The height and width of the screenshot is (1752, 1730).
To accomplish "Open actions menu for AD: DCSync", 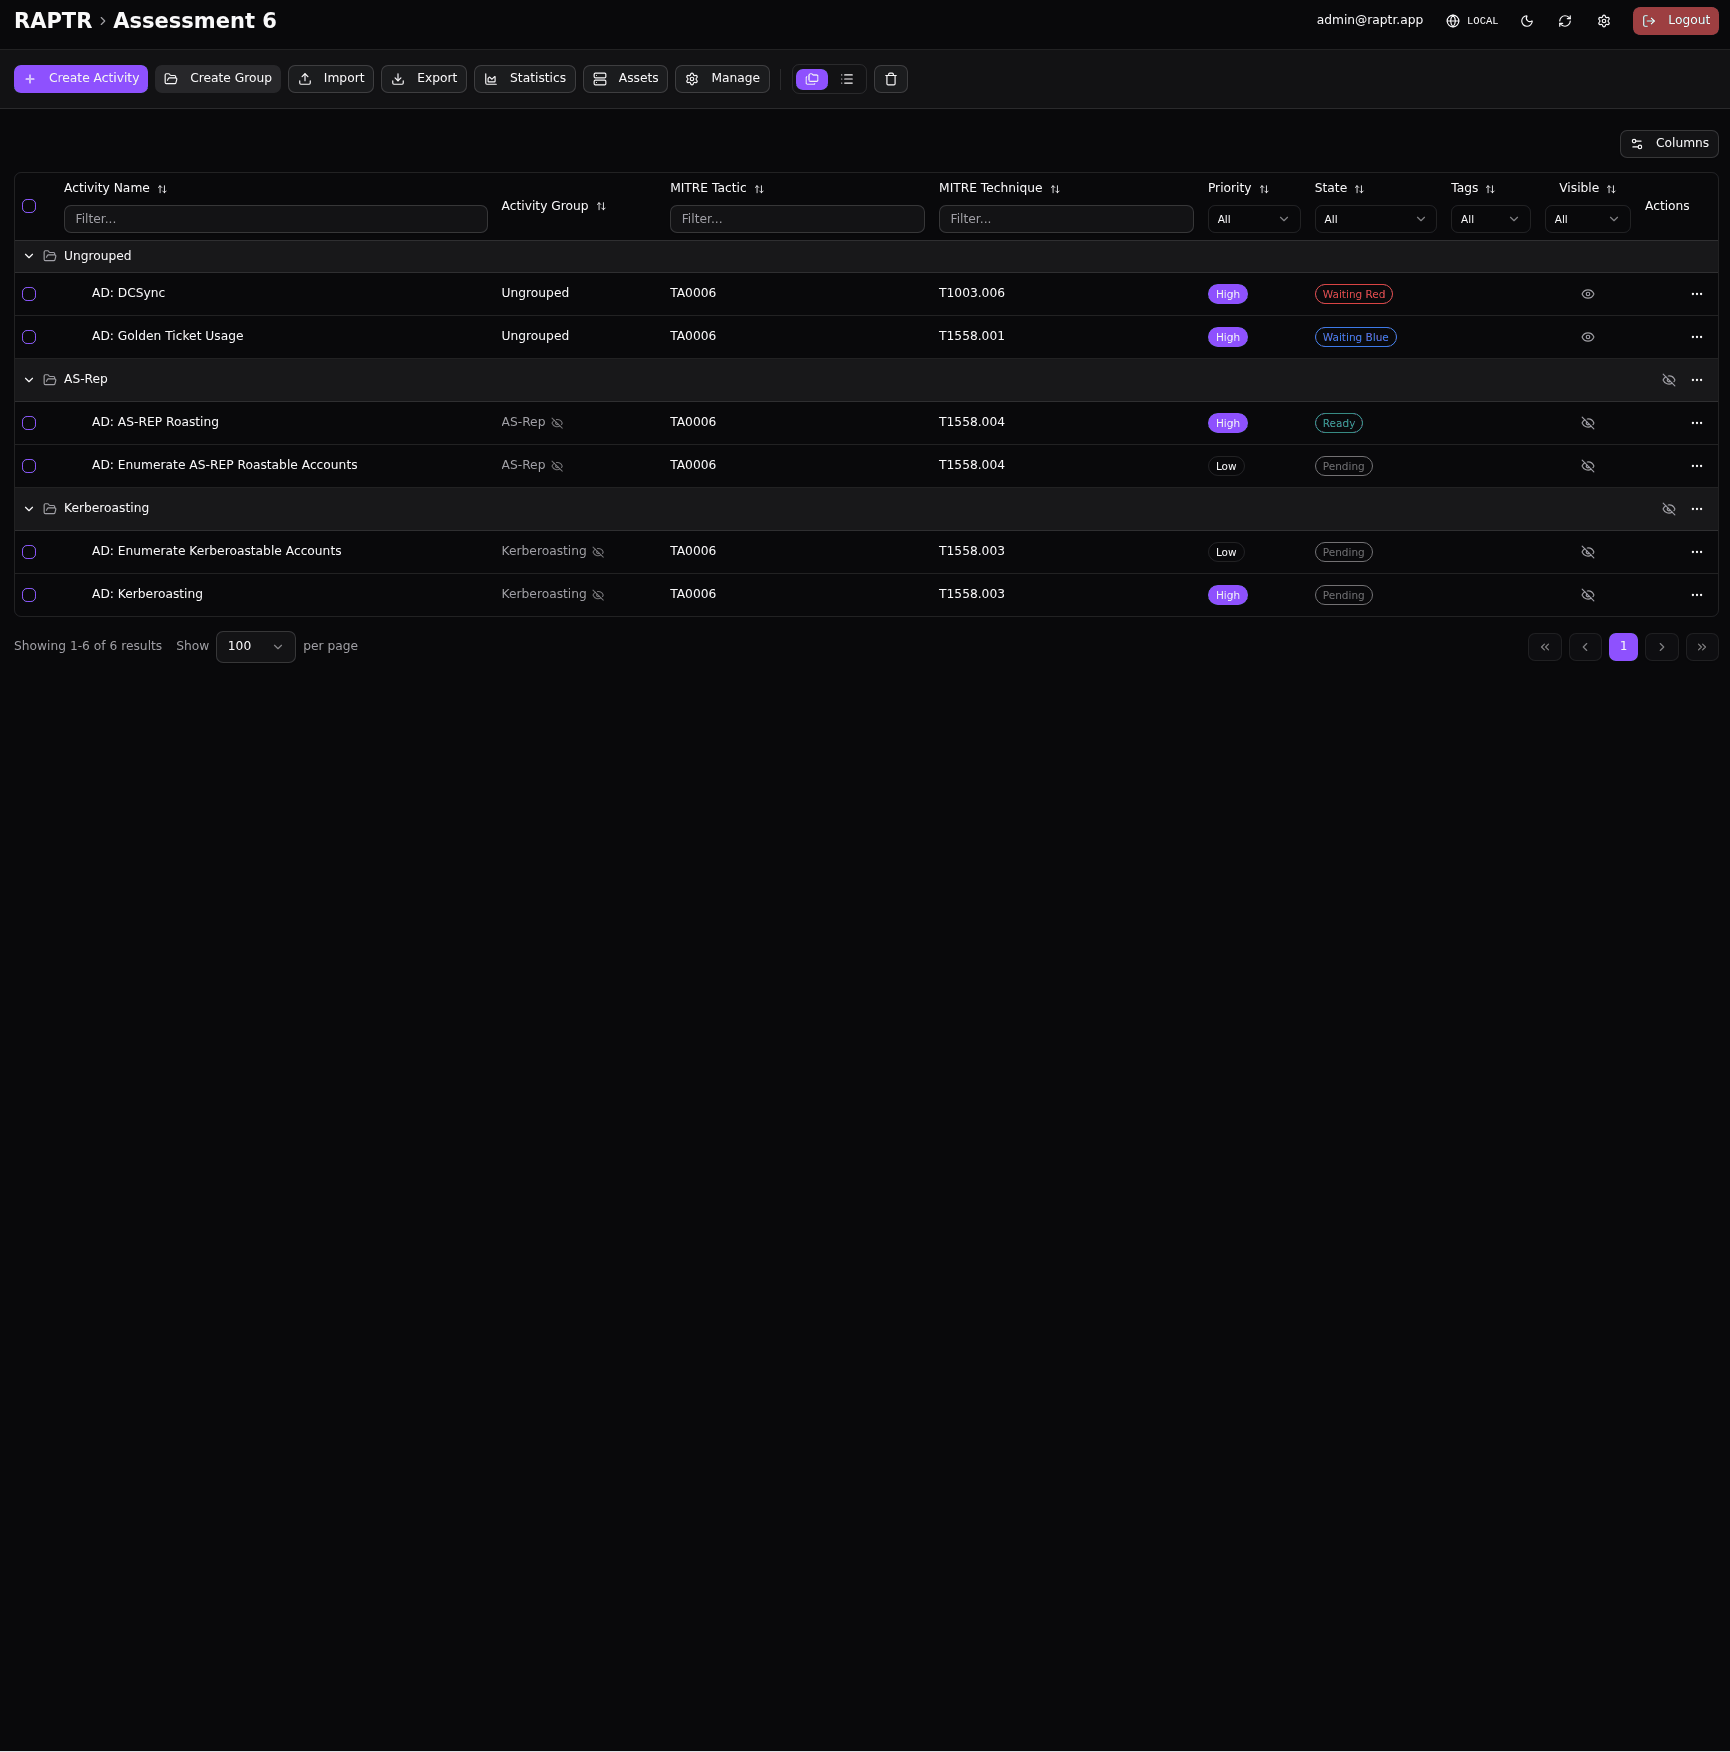I will tap(1696, 294).
